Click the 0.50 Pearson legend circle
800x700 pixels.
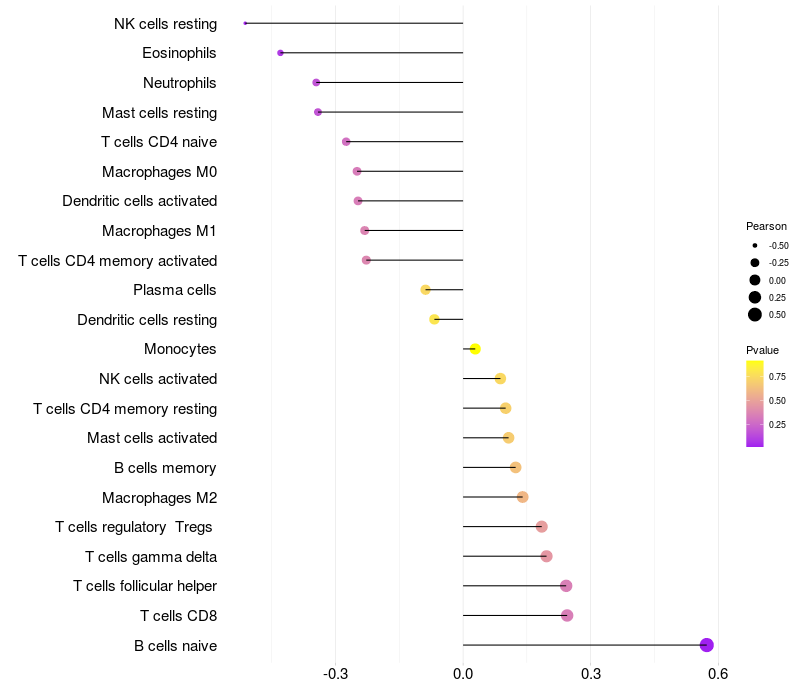[754, 315]
